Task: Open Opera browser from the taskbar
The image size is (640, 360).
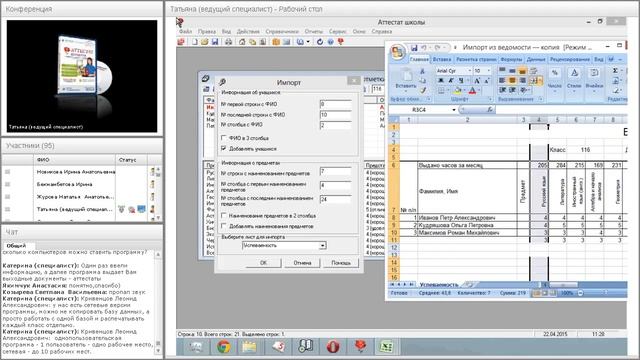Action: click(x=333, y=347)
